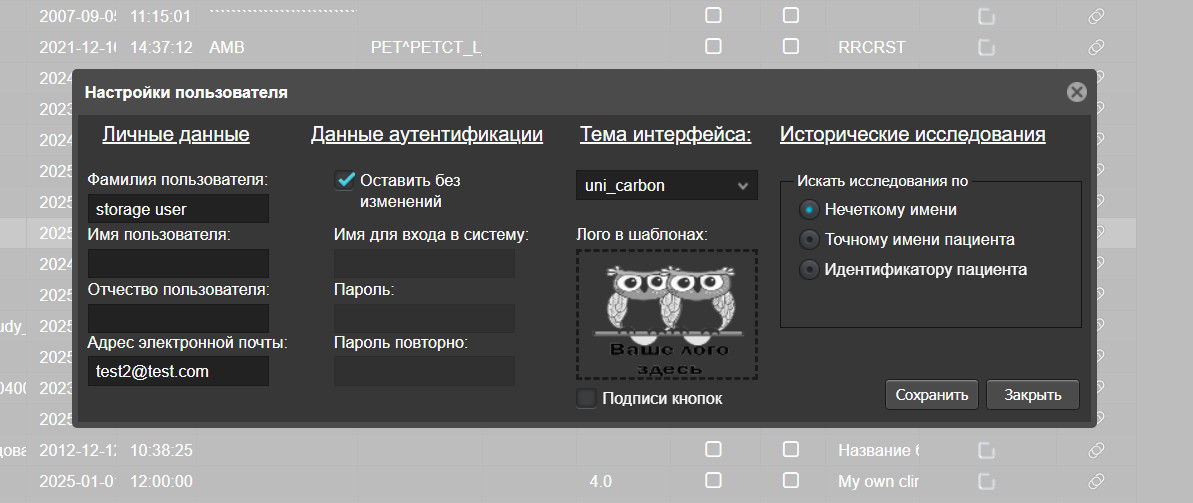The image size is (1193, 503).
Task: Select the Точному имени пациента radio option
Action: (x=809, y=240)
